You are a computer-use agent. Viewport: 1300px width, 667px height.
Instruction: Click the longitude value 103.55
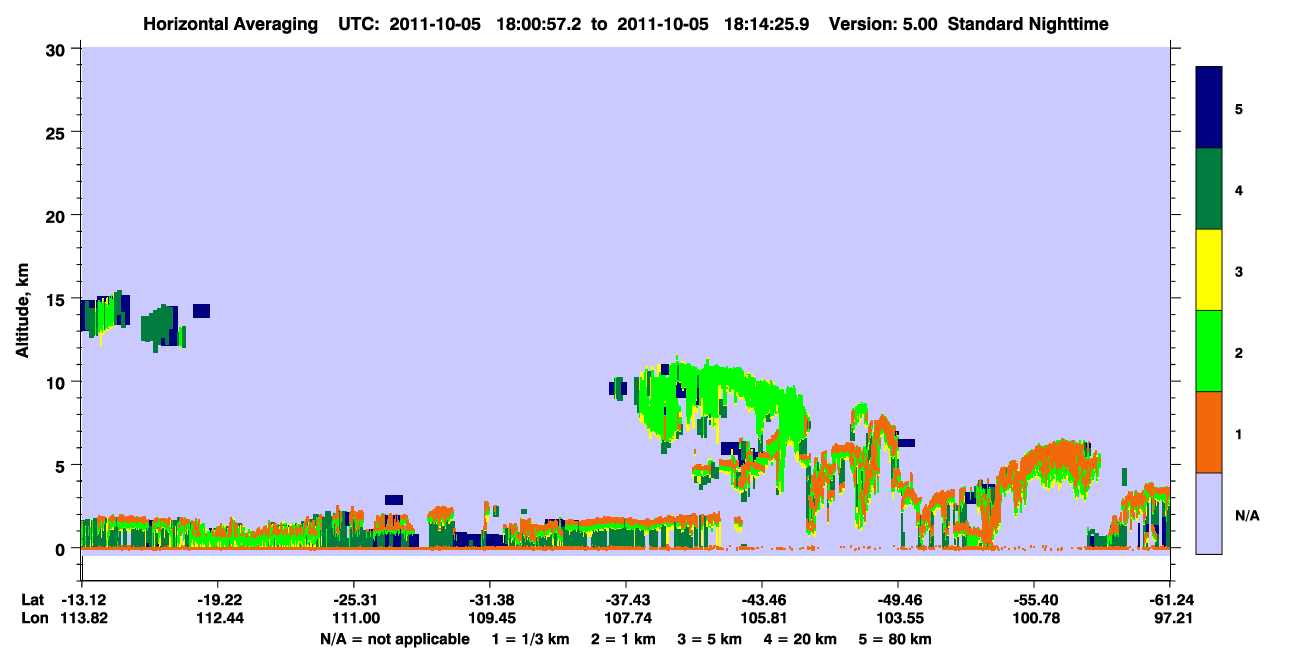tap(898, 618)
